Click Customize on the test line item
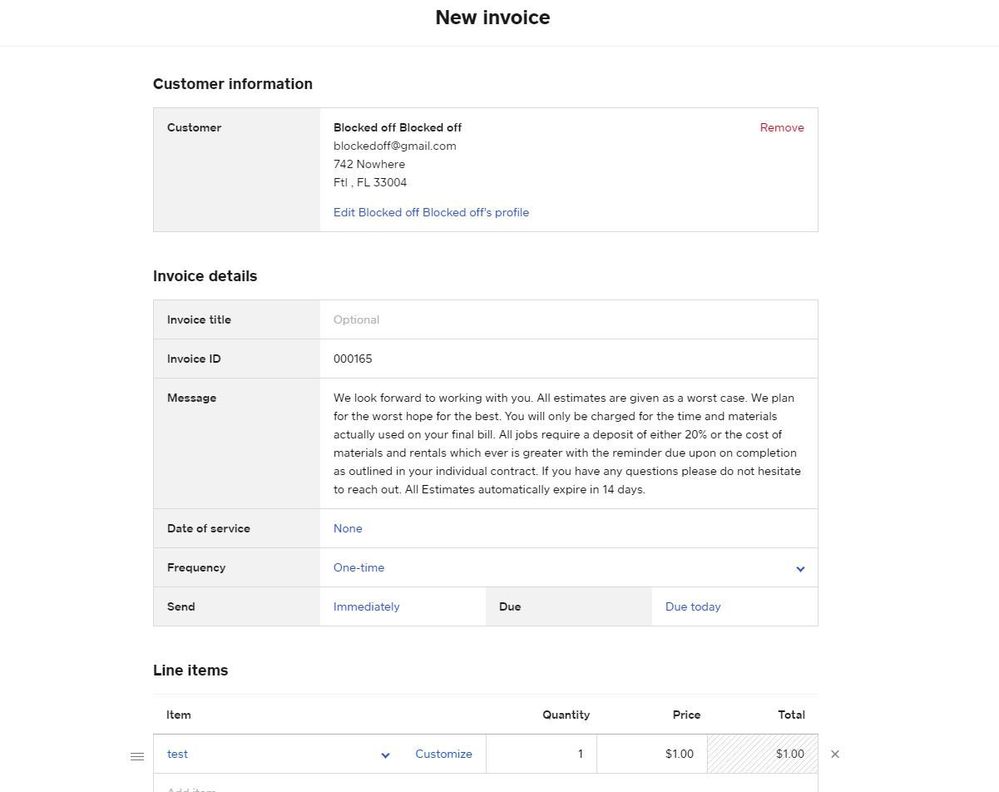Screen dimensions: 999x792 coord(443,754)
